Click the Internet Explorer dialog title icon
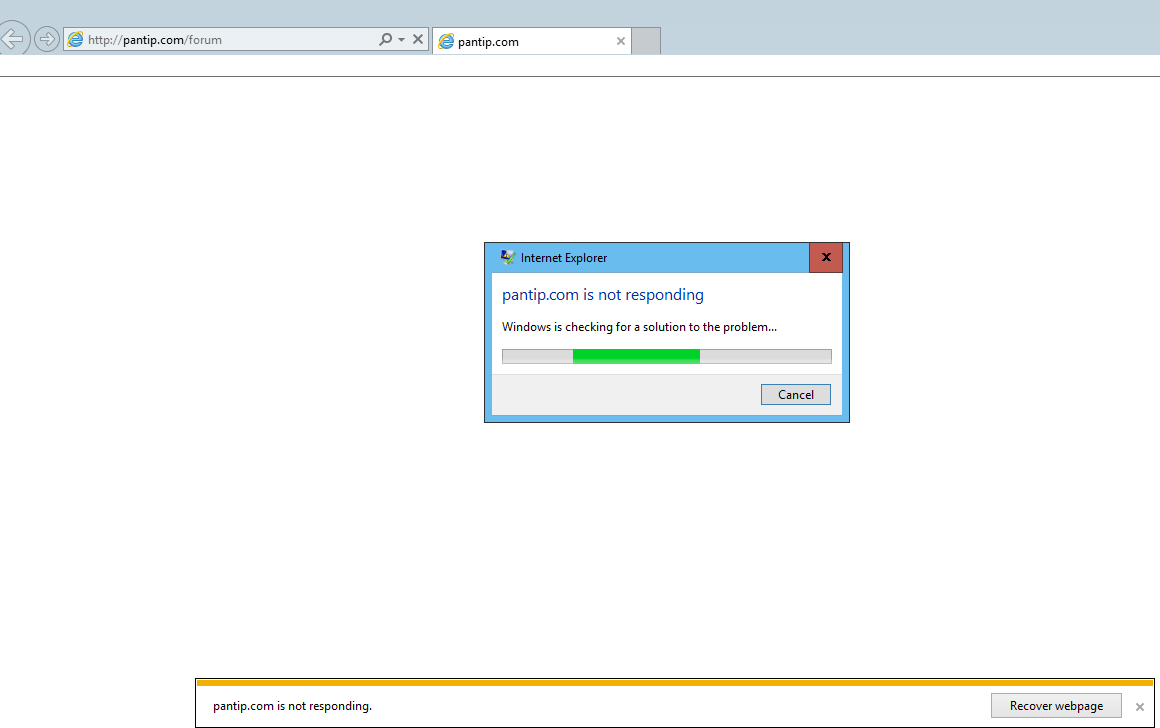Image resolution: width=1160 pixels, height=728 pixels. tap(508, 257)
